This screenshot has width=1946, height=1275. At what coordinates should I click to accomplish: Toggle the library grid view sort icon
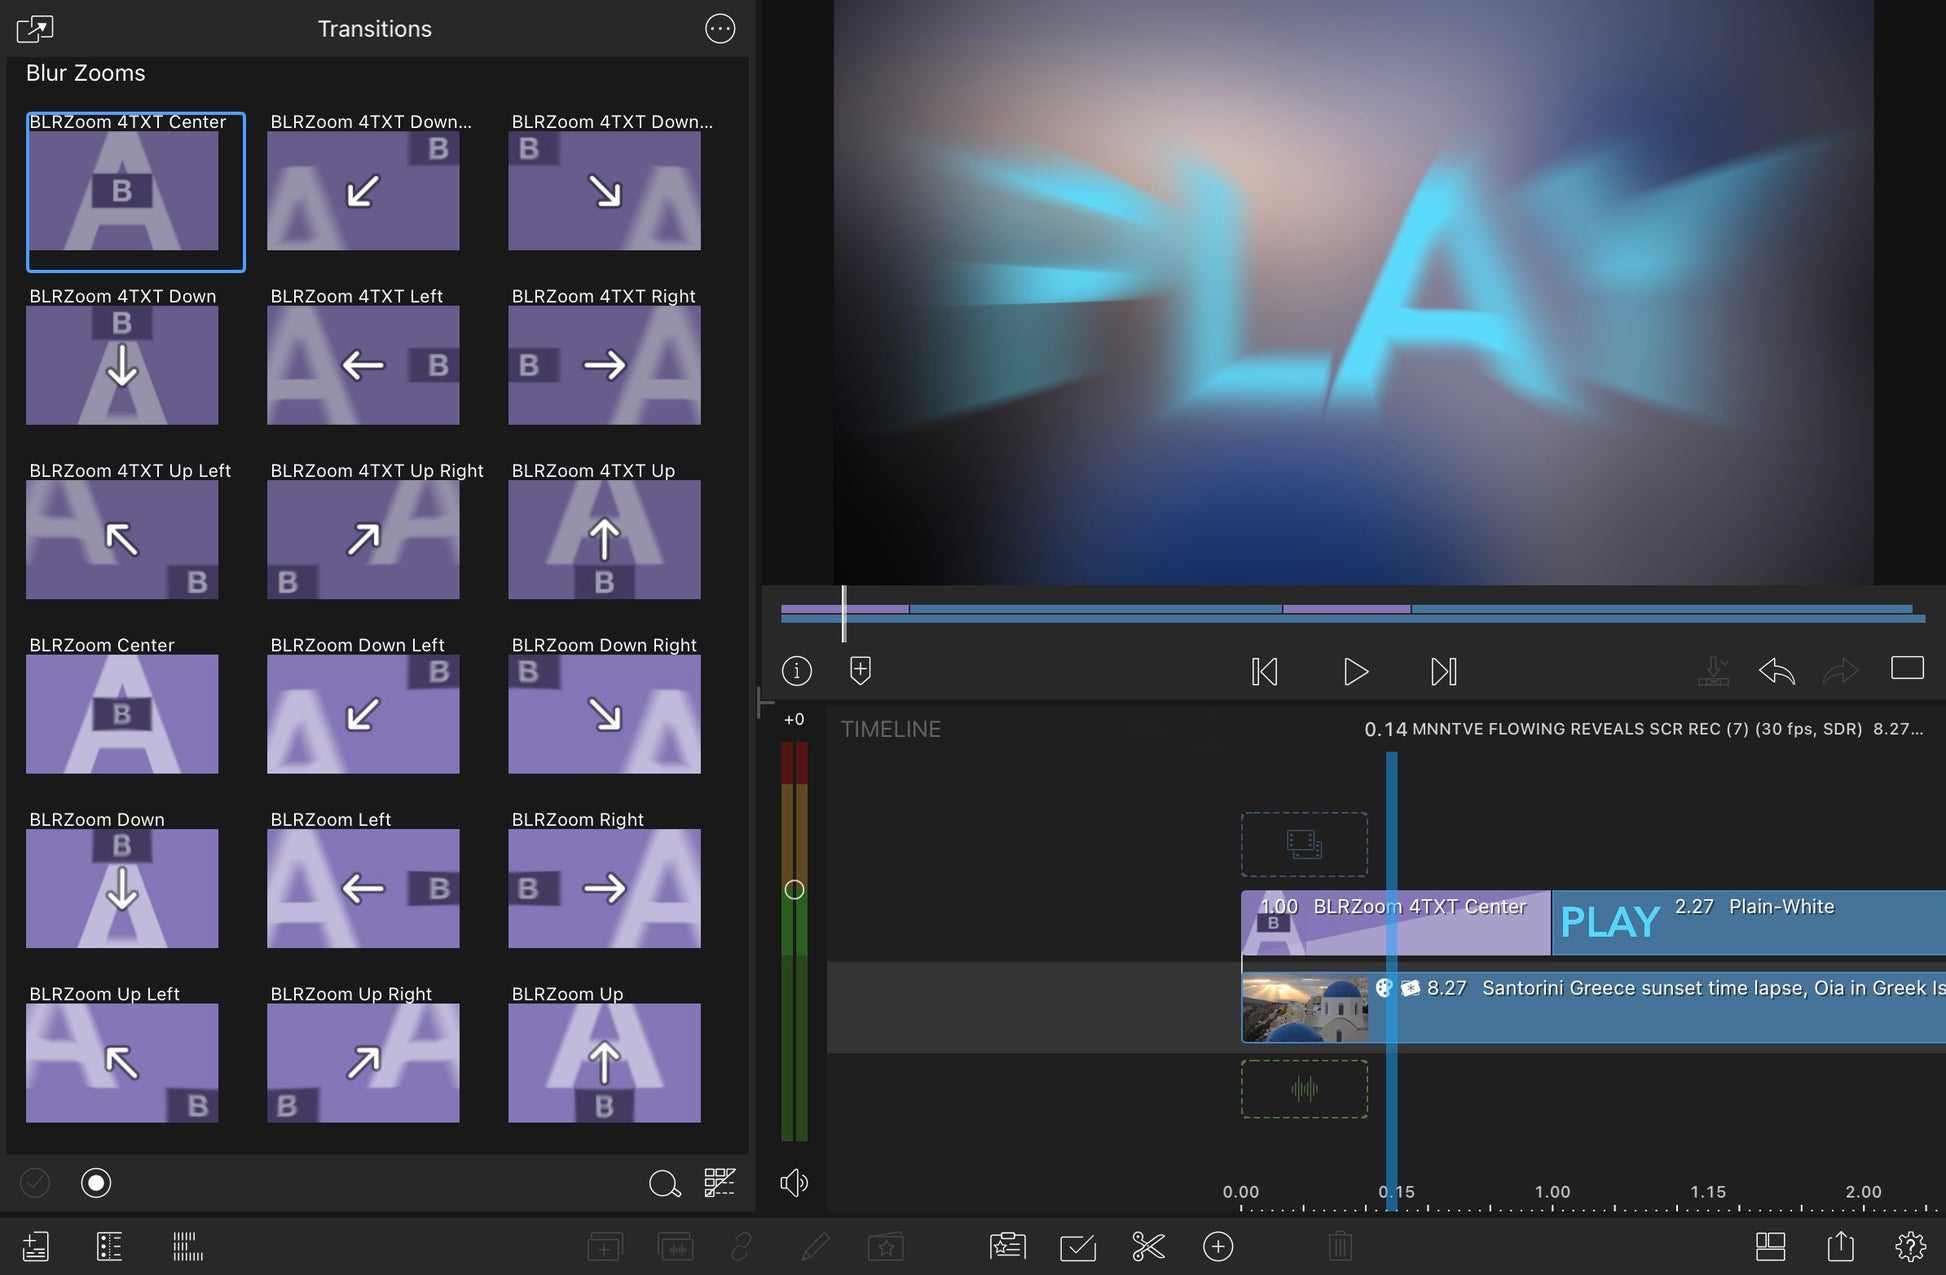click(719, 1183)
